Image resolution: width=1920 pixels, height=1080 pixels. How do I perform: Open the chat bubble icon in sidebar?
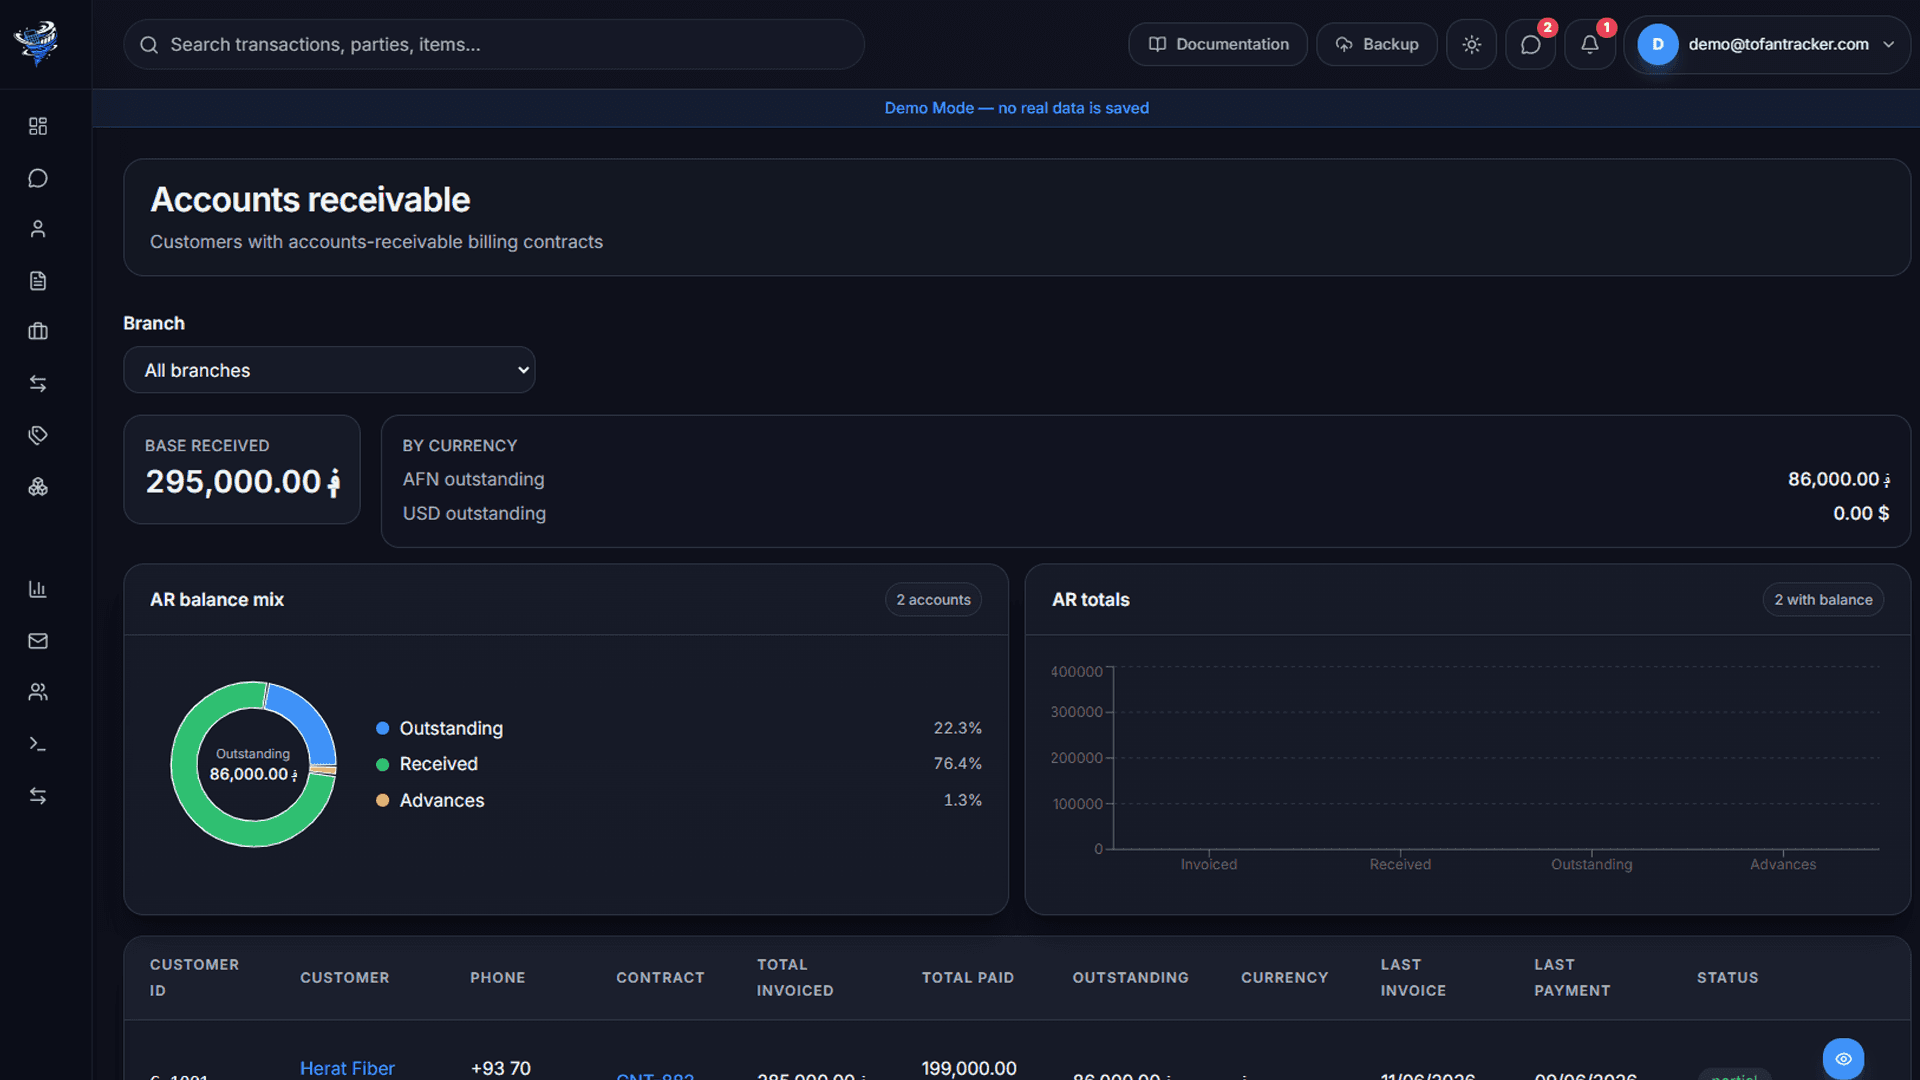pos(38,178)
